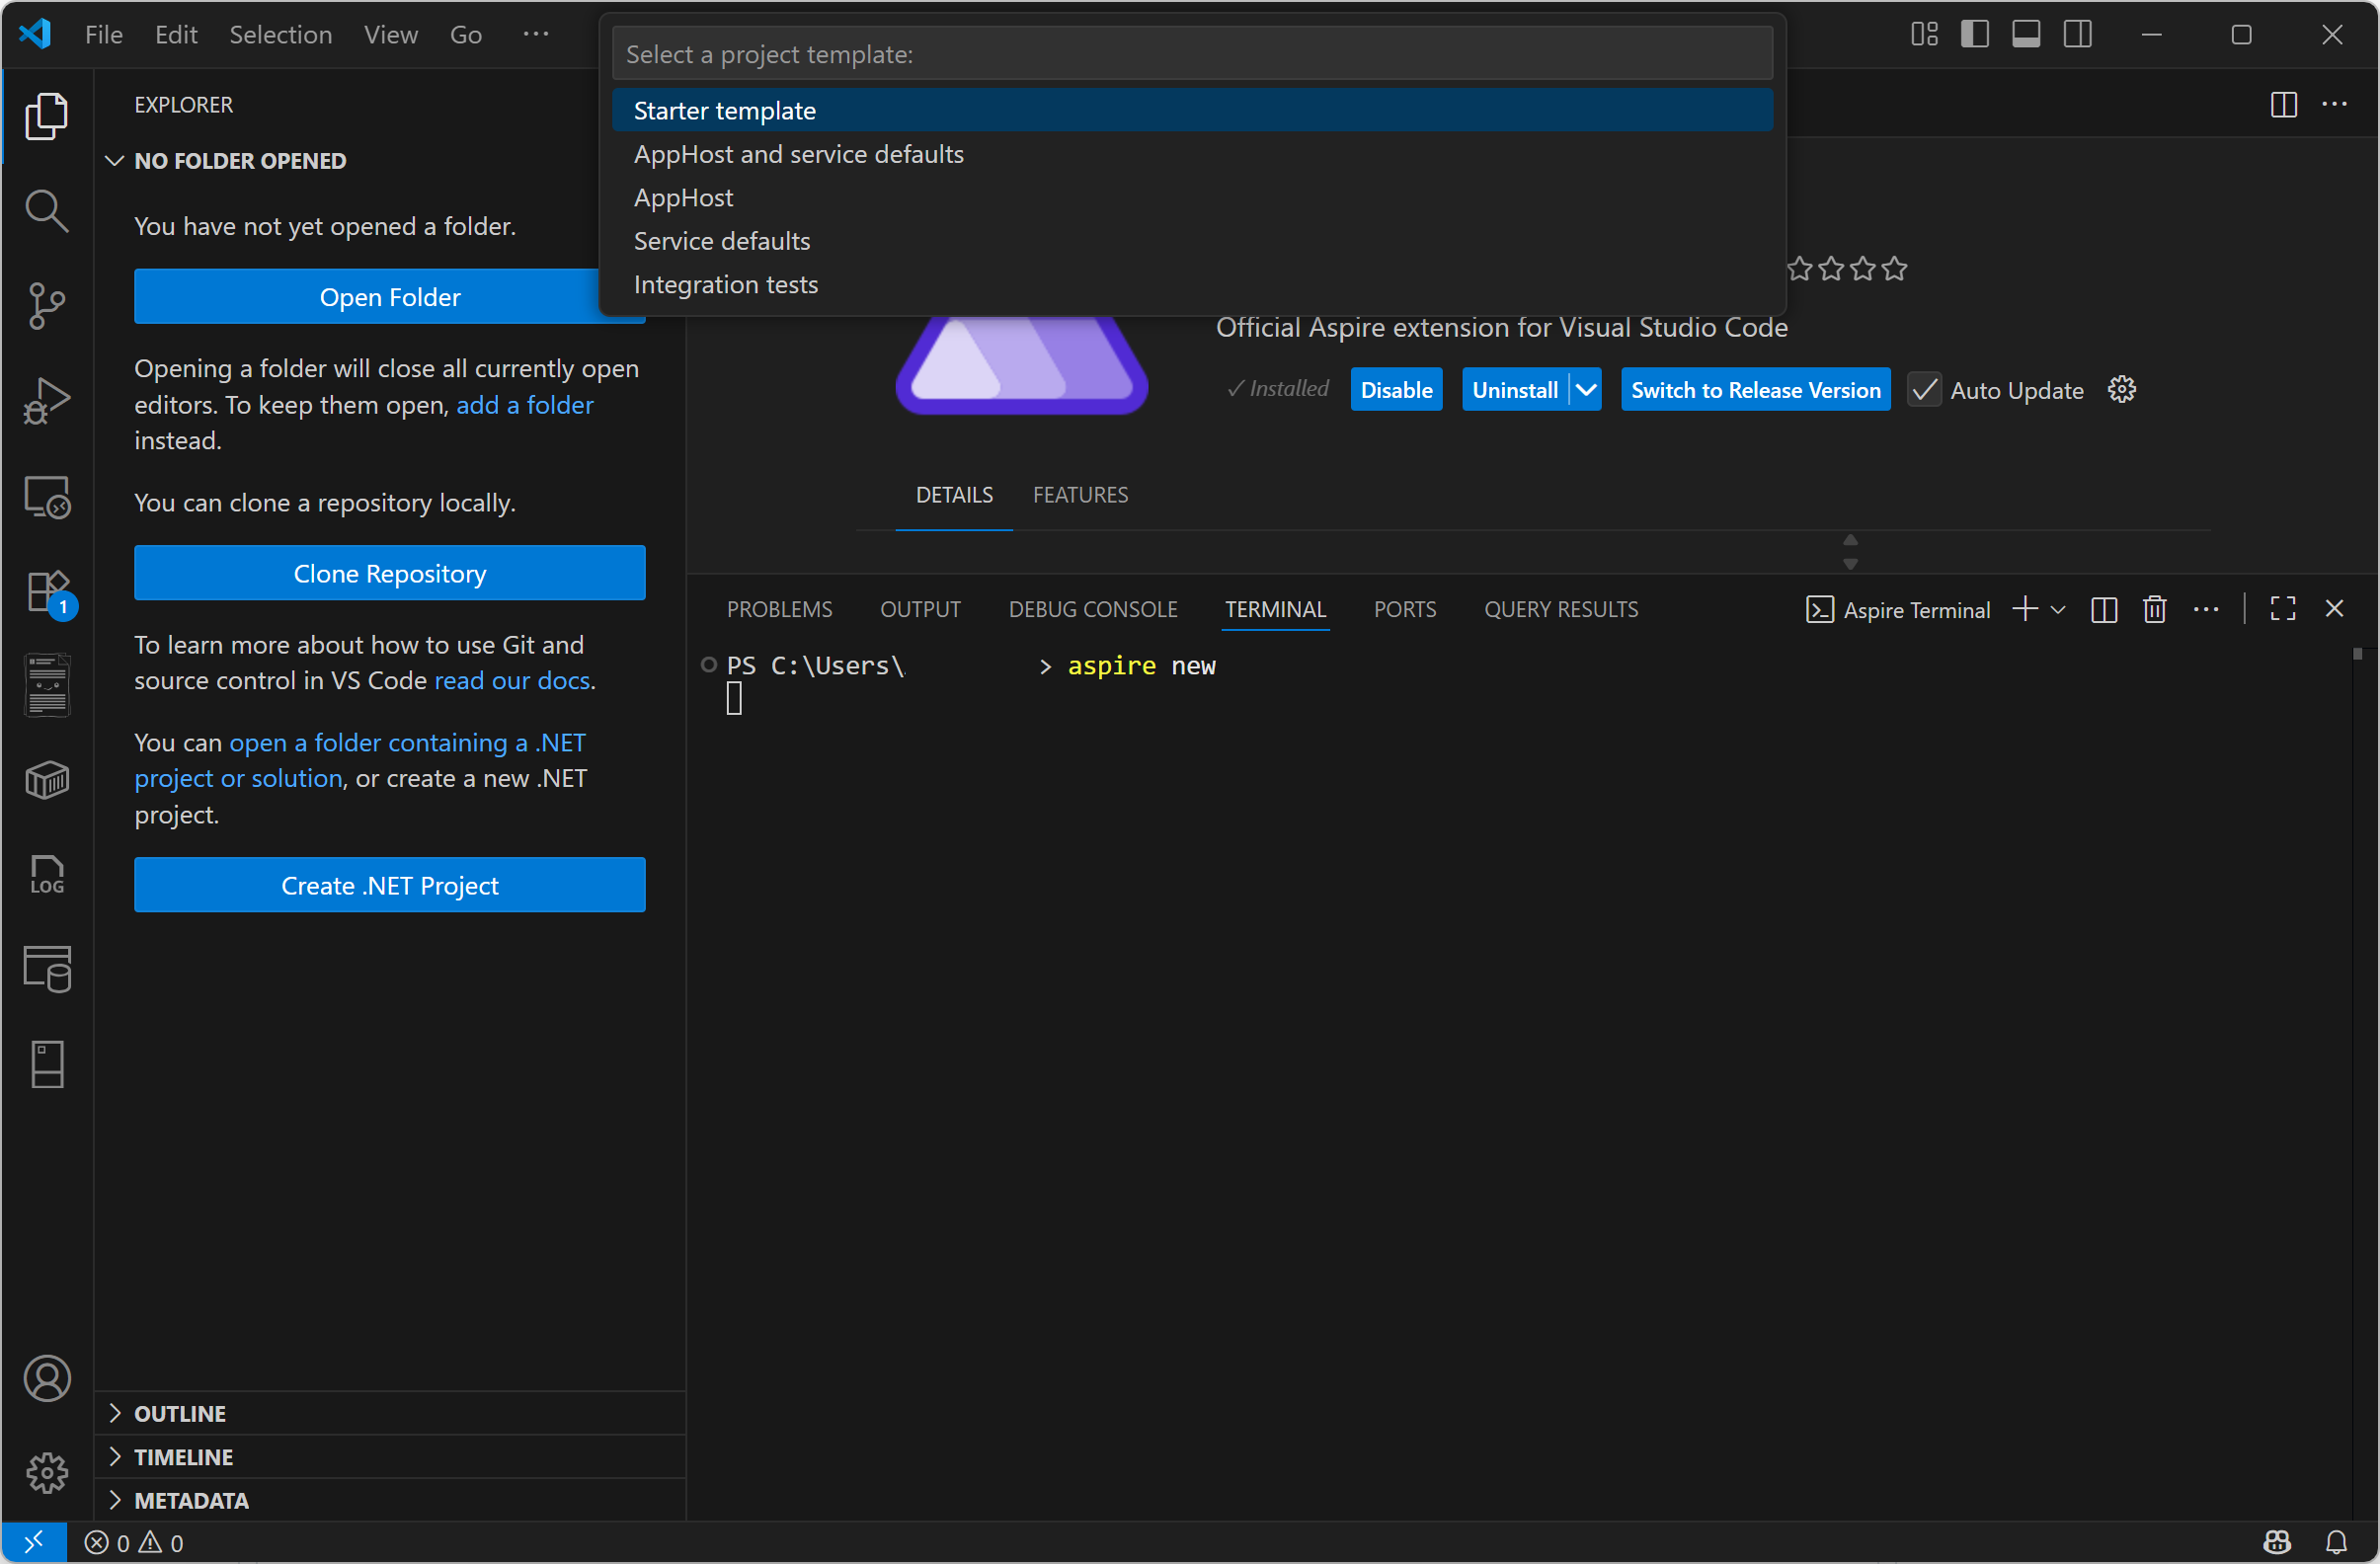
Task: Open new terminal profile dropdown chevron
Action: coord(2058,609)
